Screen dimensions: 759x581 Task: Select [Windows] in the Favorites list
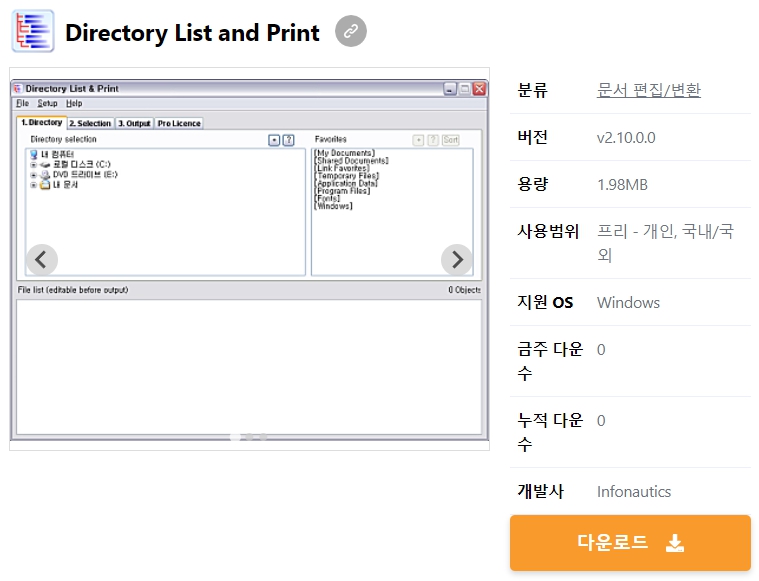point(333,206)
